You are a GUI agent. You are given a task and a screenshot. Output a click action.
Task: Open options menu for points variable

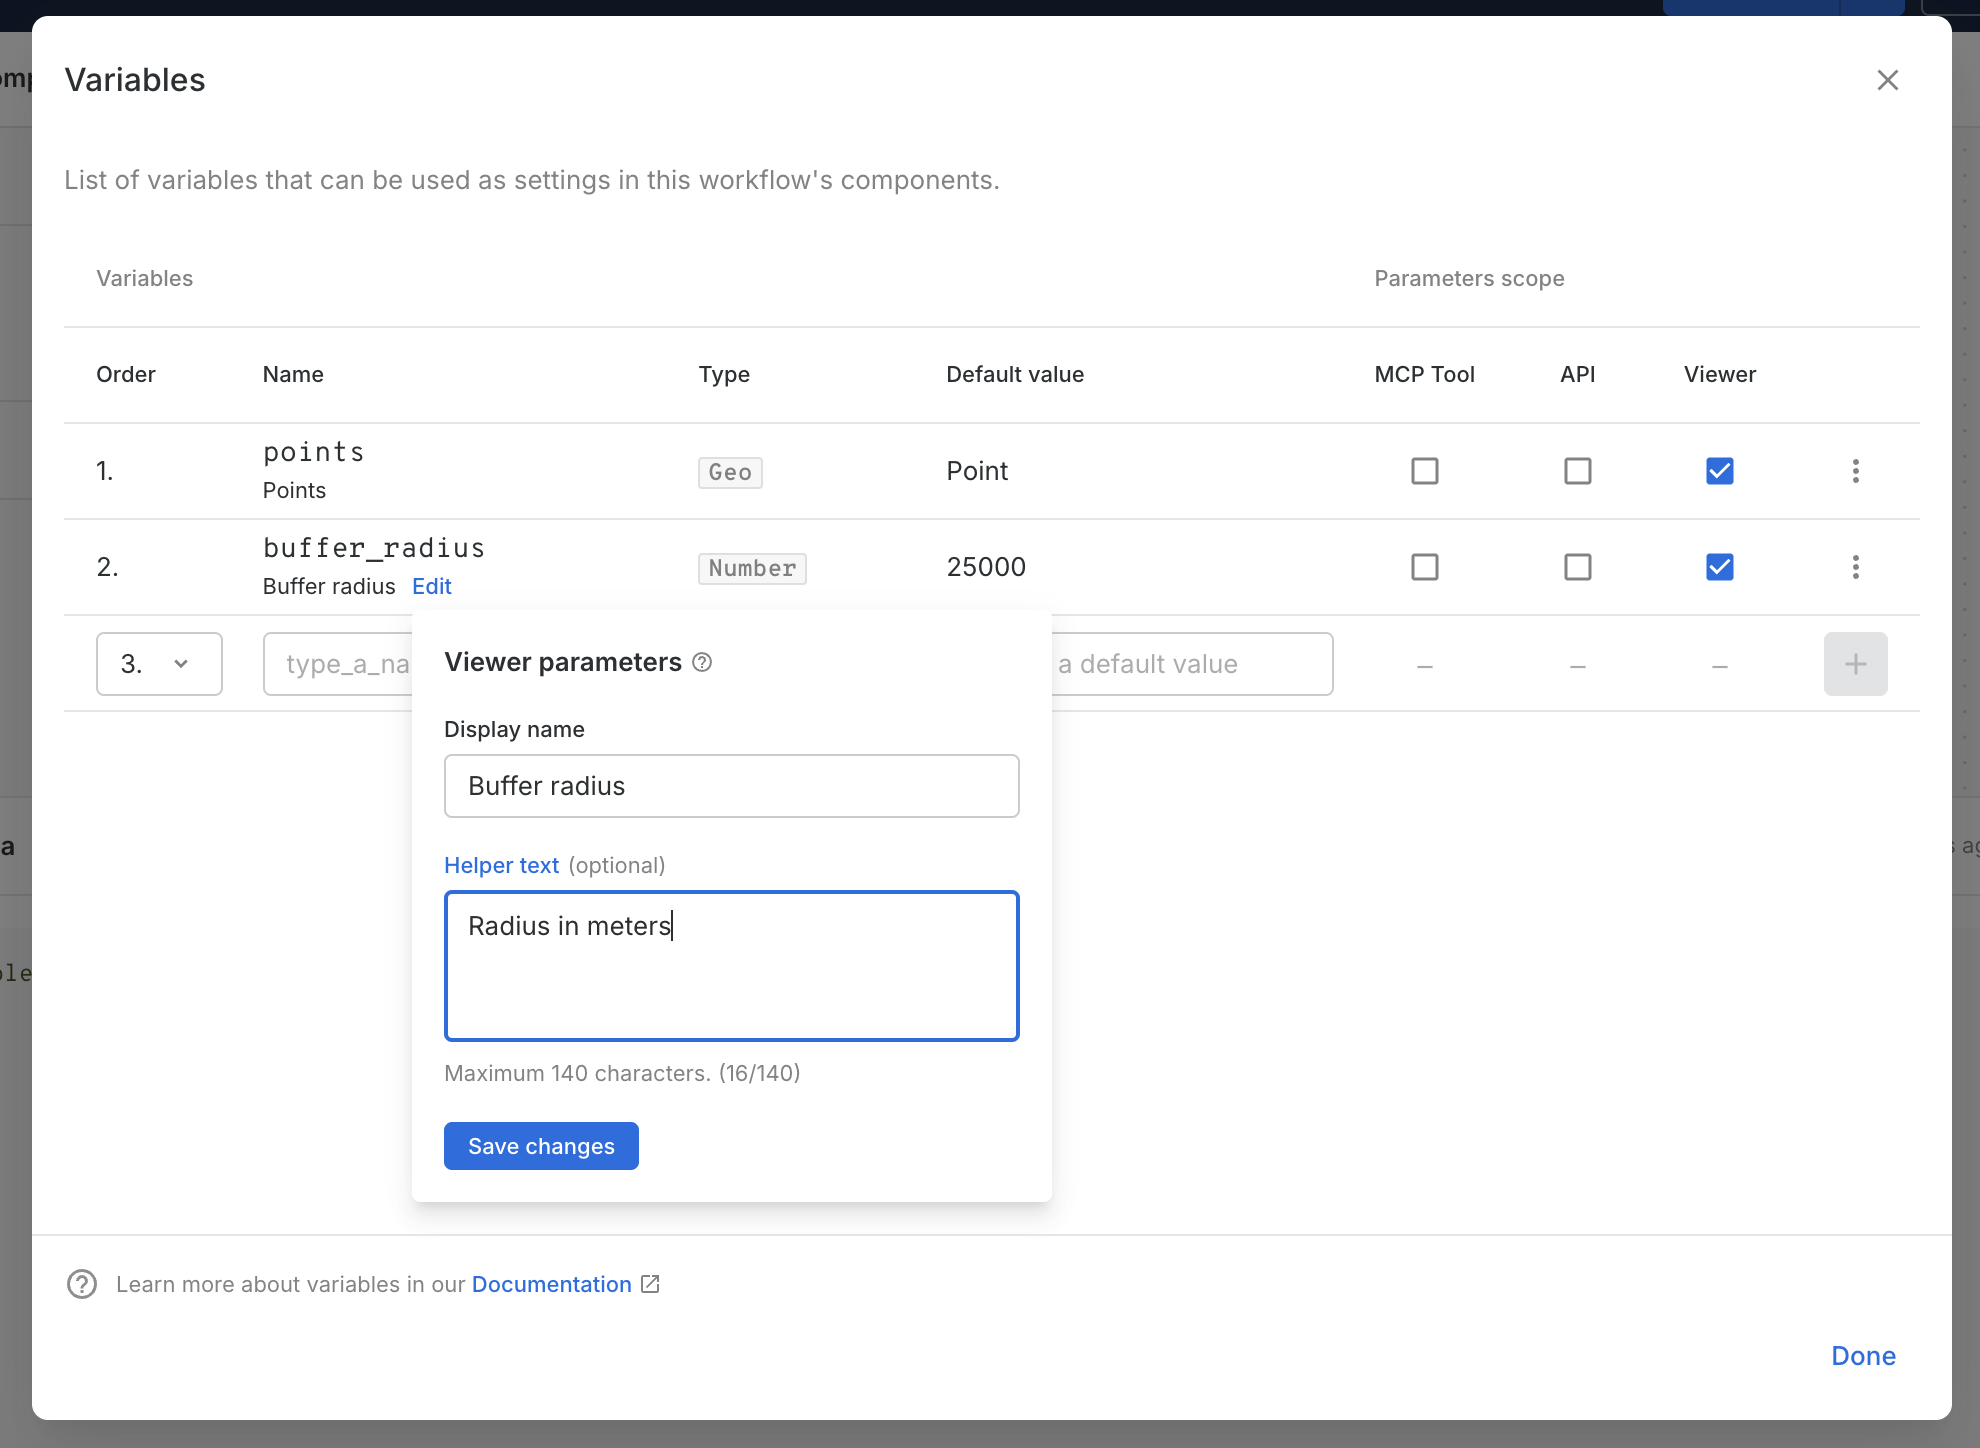1855,471
